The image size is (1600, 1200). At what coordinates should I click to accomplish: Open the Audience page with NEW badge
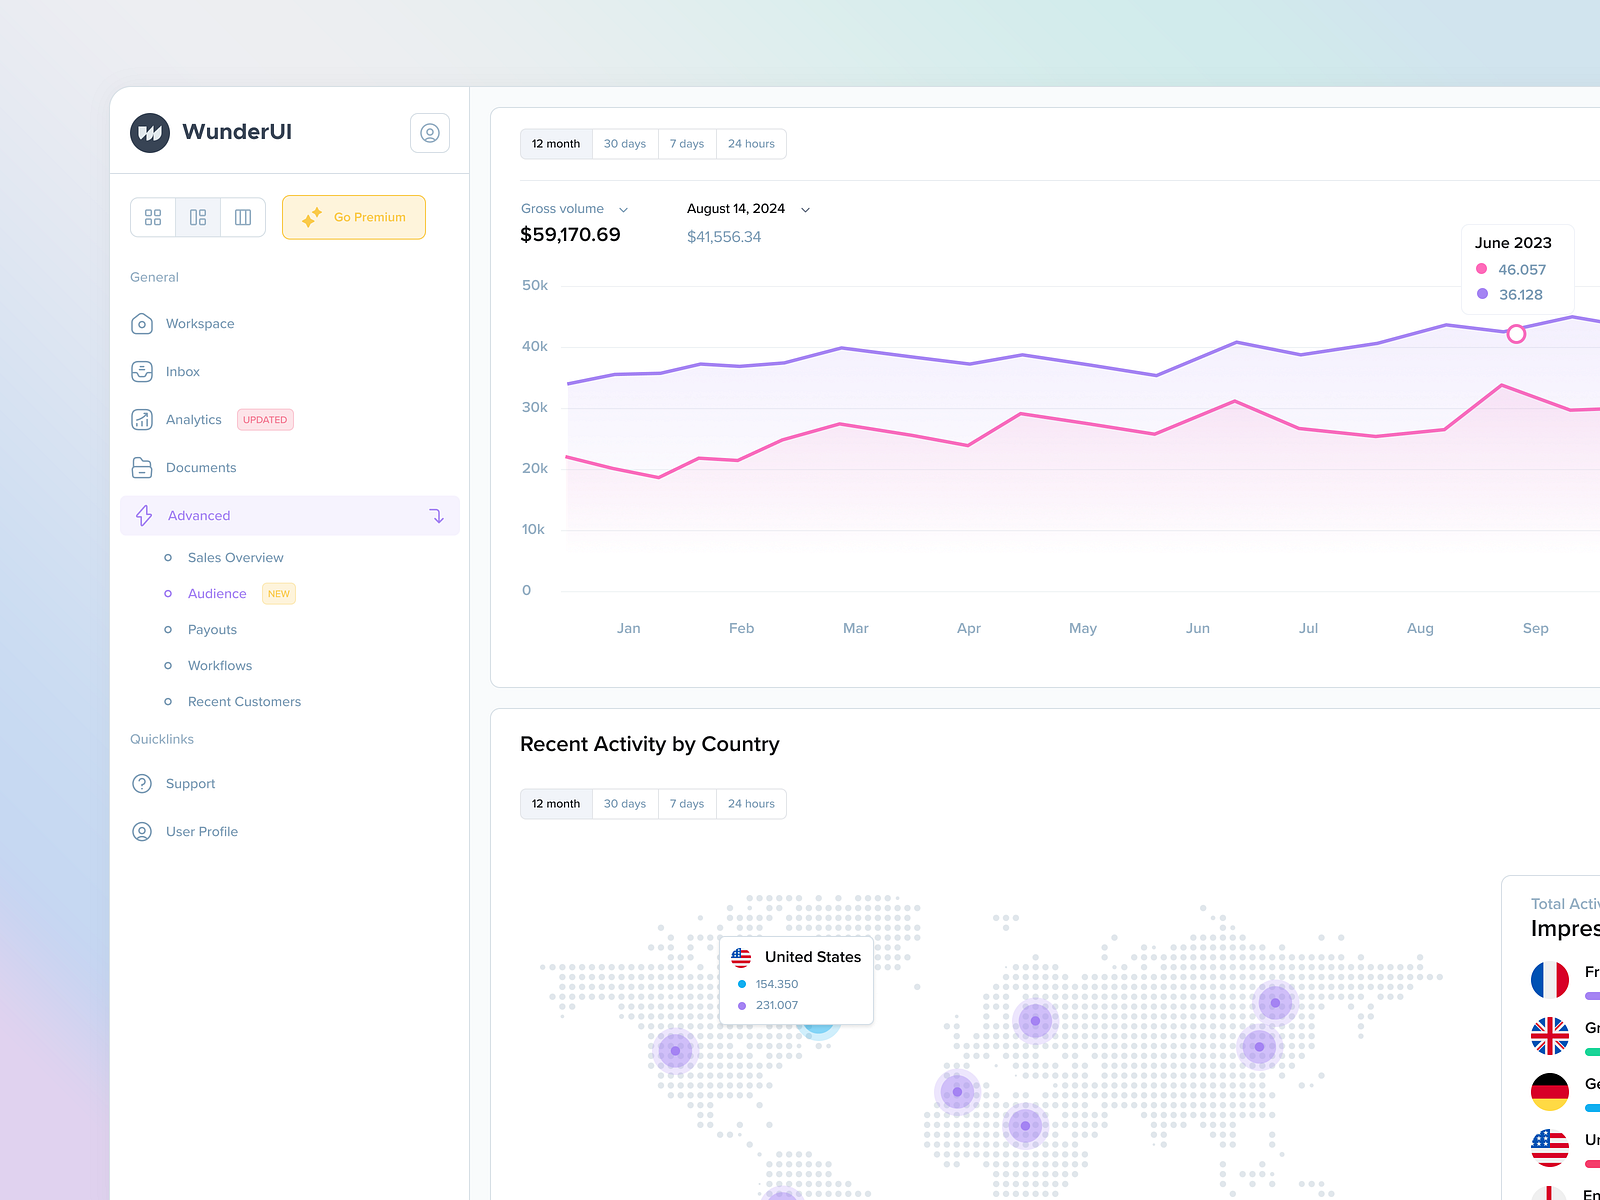click(217, 593)
